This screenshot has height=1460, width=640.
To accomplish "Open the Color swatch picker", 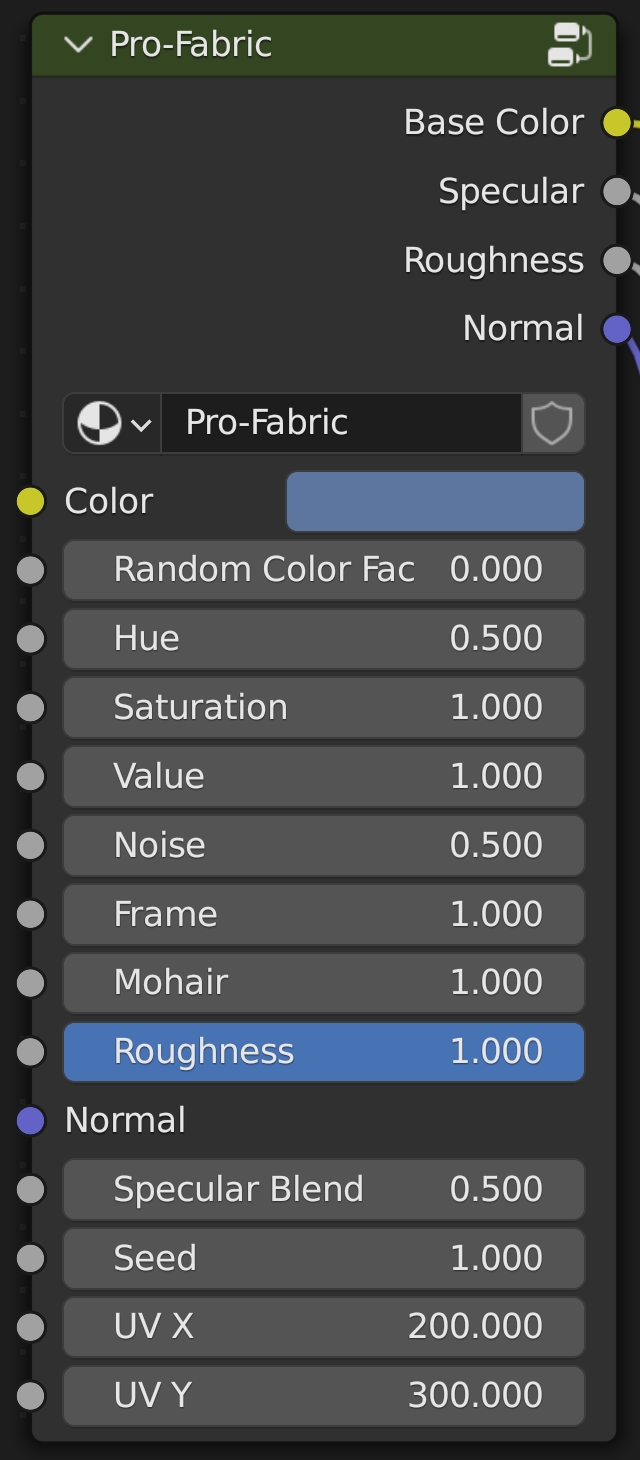I will (435, 502).
